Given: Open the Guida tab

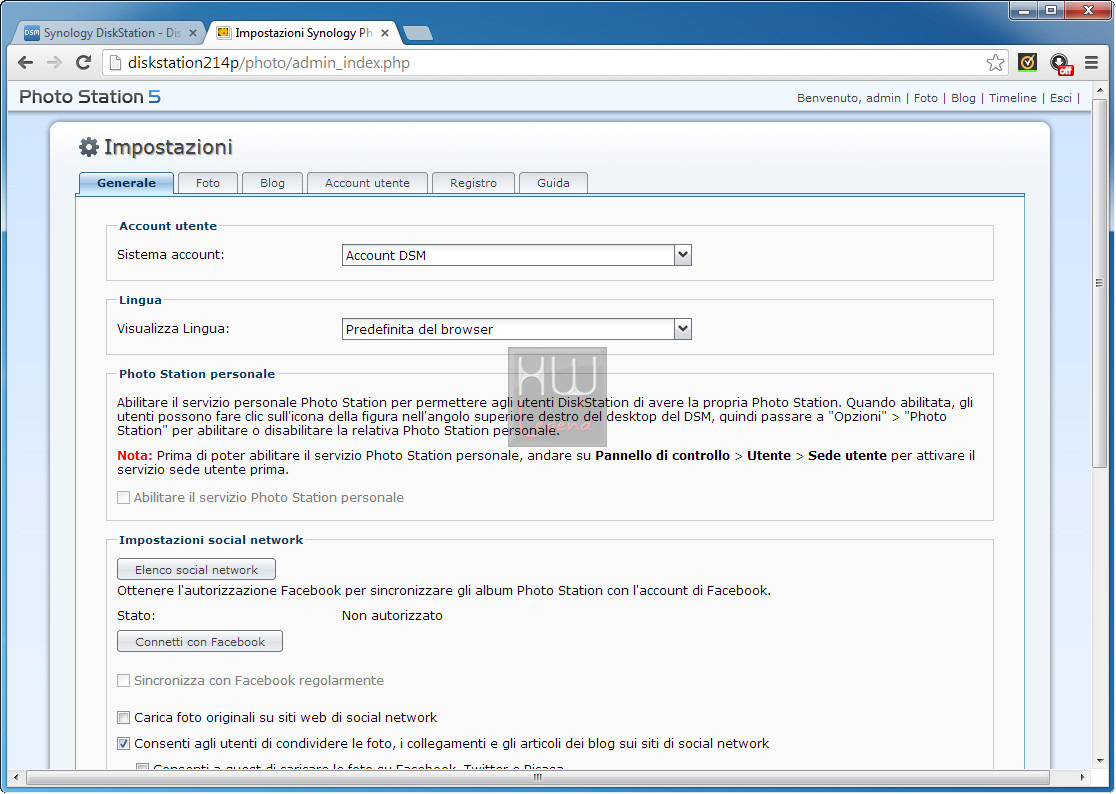Looking at the screenshot, I should 553,183.
